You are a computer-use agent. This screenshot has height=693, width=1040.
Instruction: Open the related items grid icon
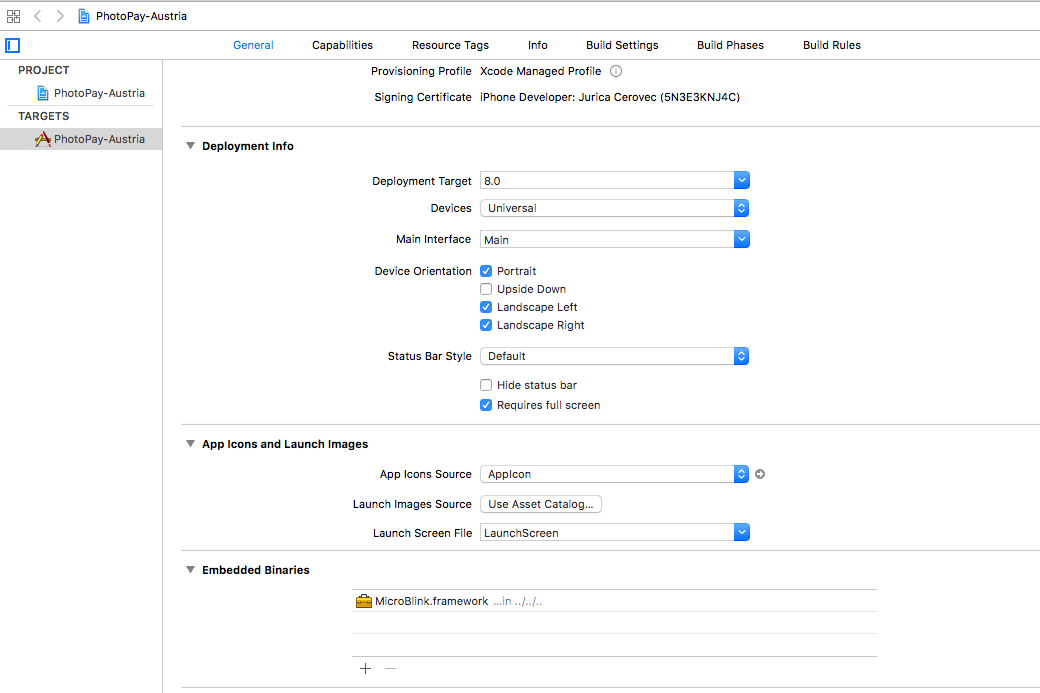(x=13, y=16)
